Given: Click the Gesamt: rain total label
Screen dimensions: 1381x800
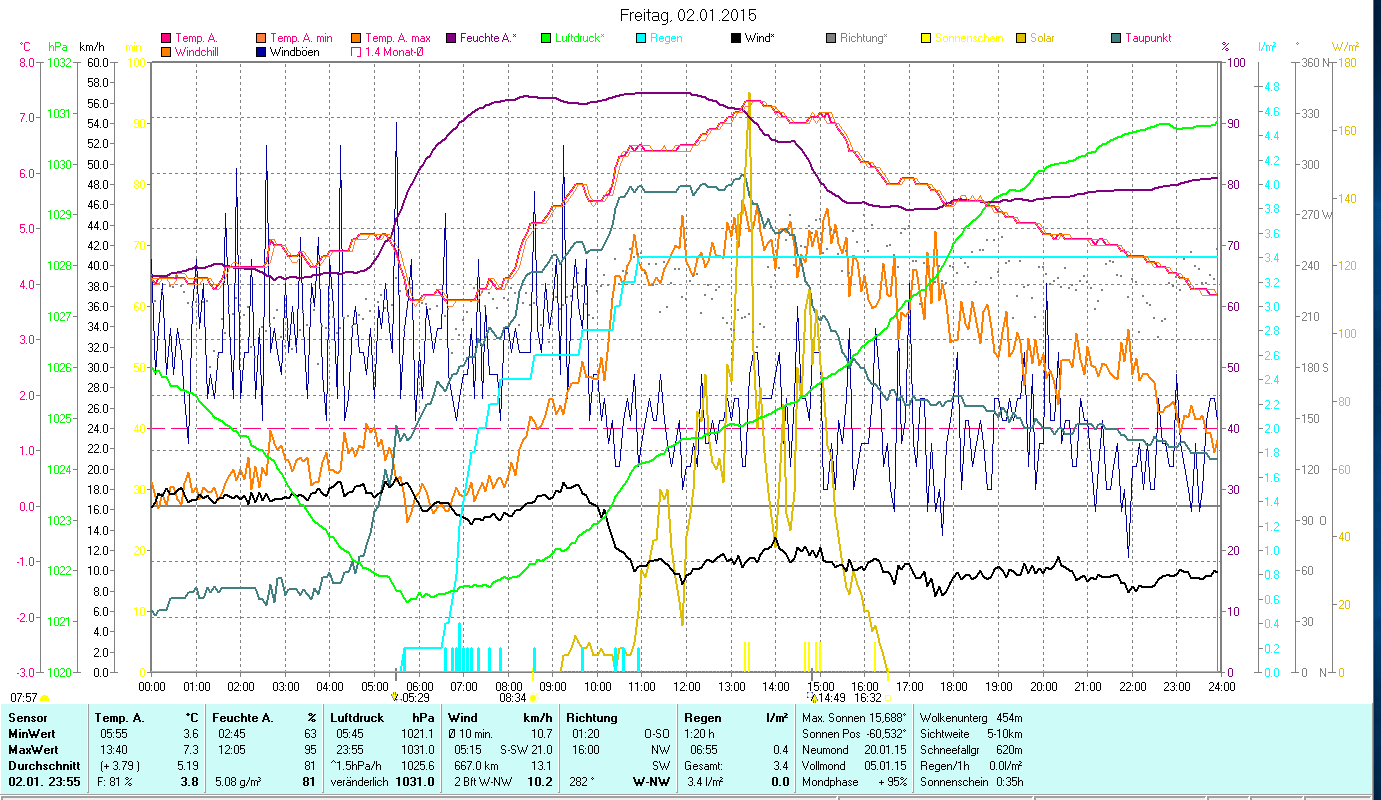Looking at the screenshot, I should [x=704, y=766].
